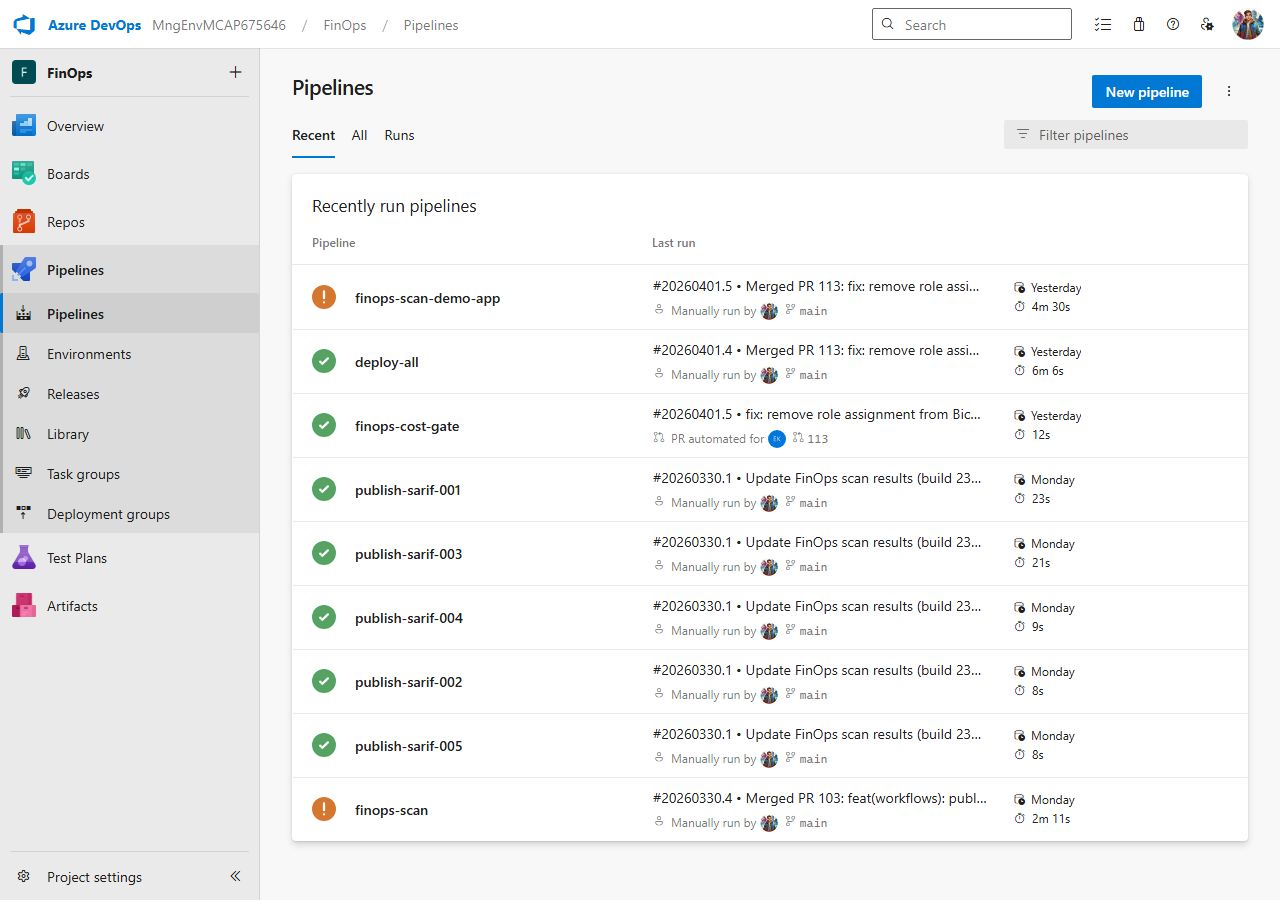Switch to the Recent tab

point(313,135)
